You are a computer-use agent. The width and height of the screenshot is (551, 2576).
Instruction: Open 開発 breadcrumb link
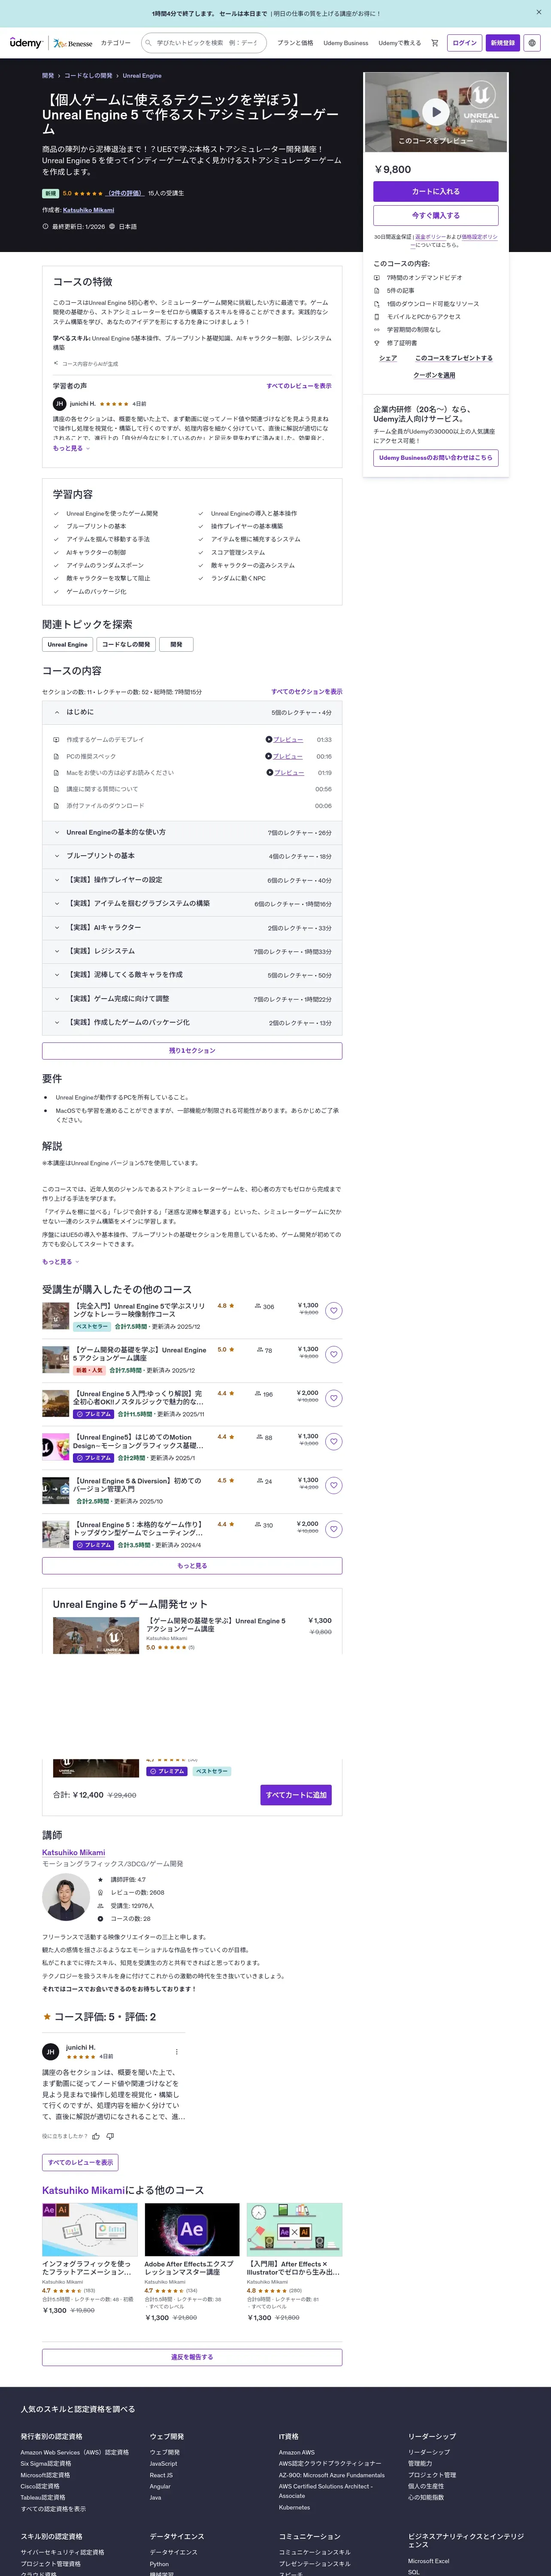(48, 76)
